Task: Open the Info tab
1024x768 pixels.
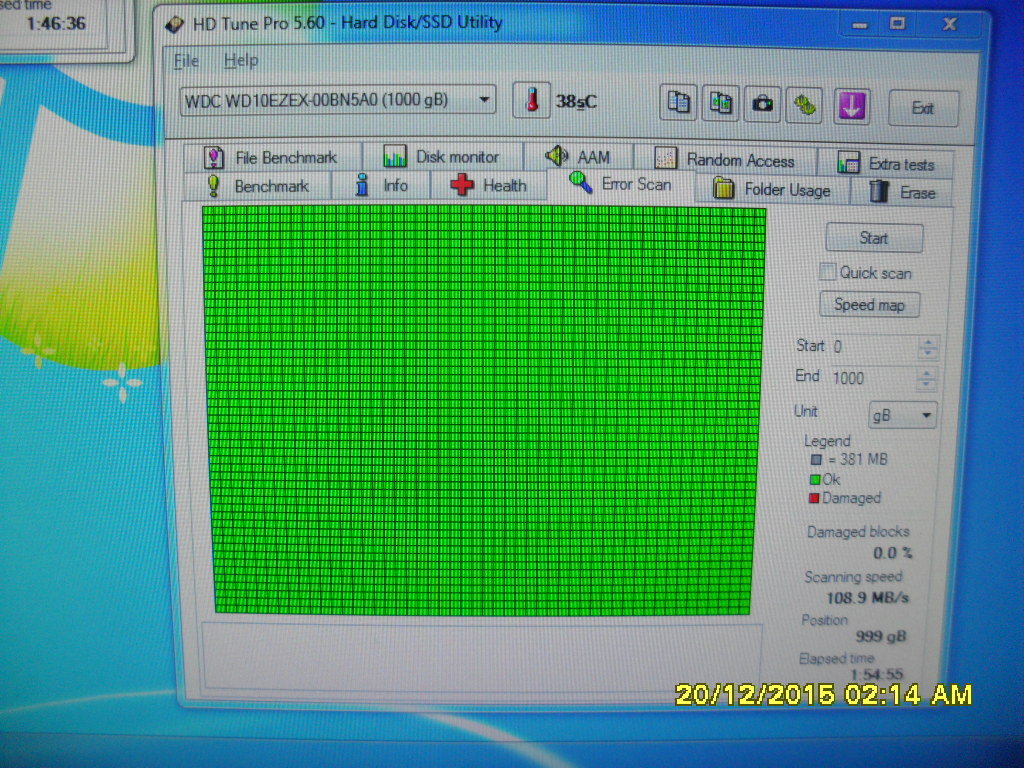Action: (x=381, y=185)
